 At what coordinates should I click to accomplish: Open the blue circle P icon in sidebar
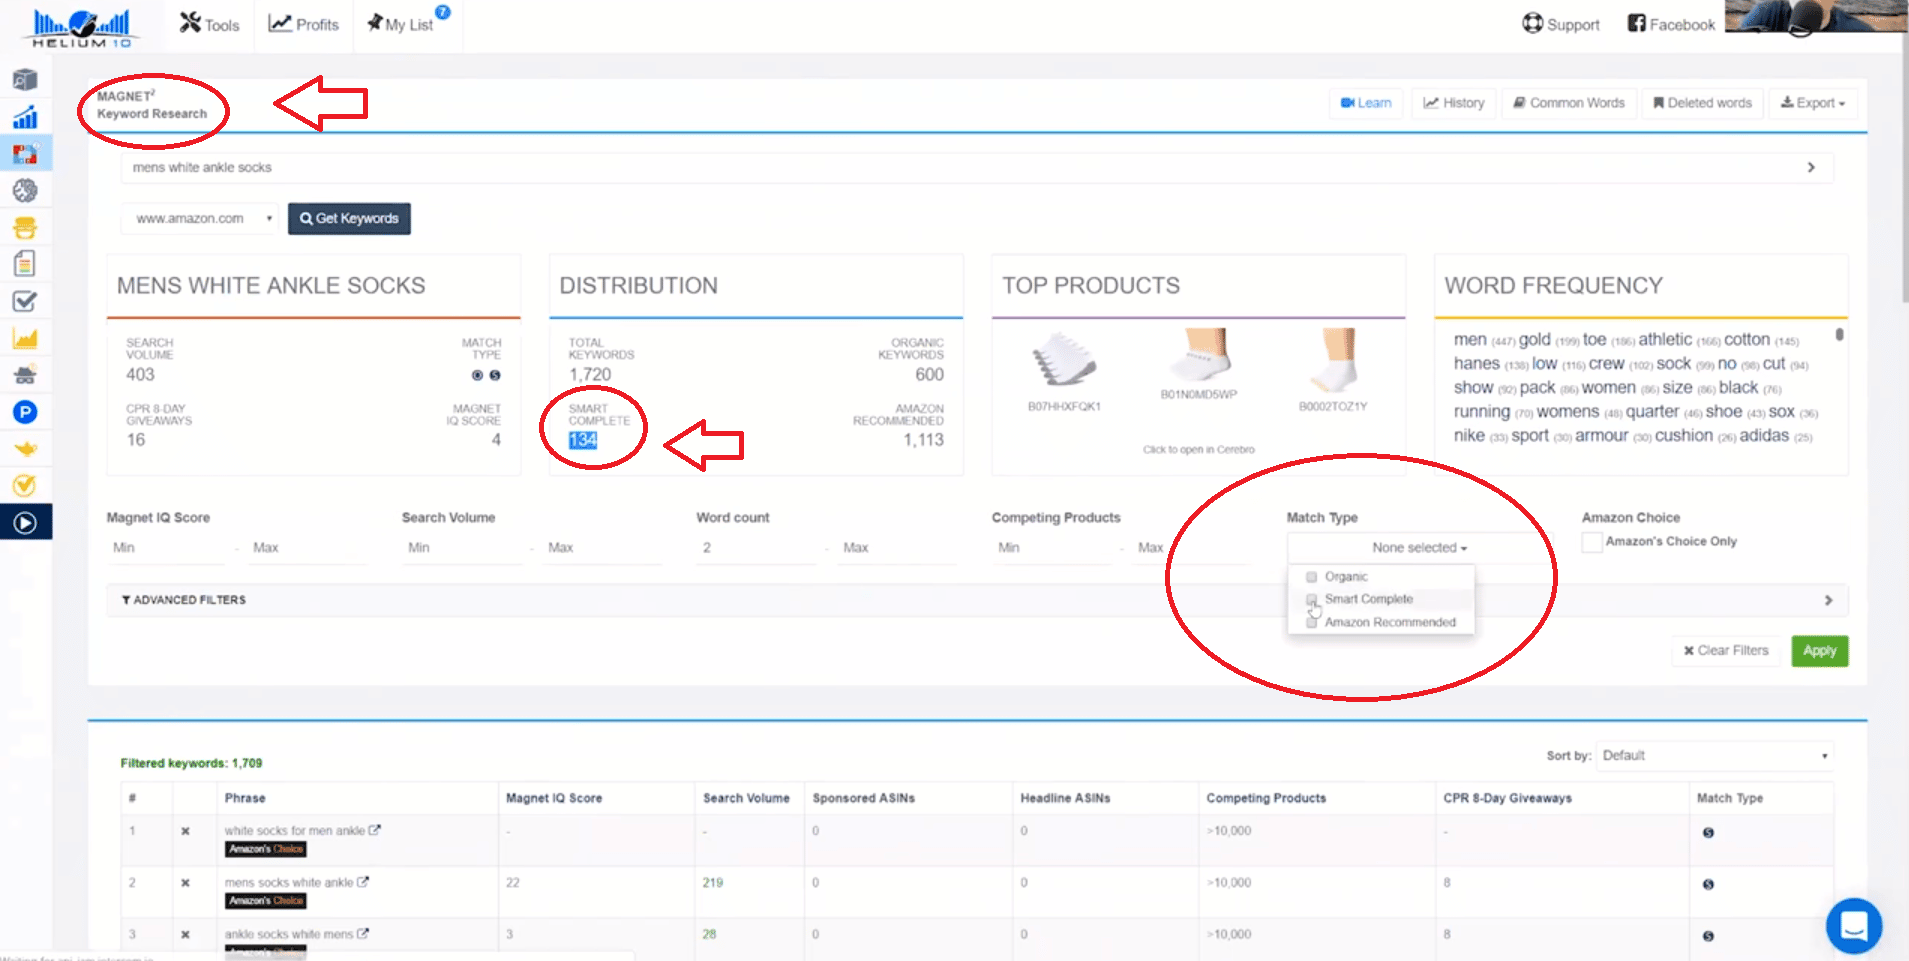pos(25,412)
